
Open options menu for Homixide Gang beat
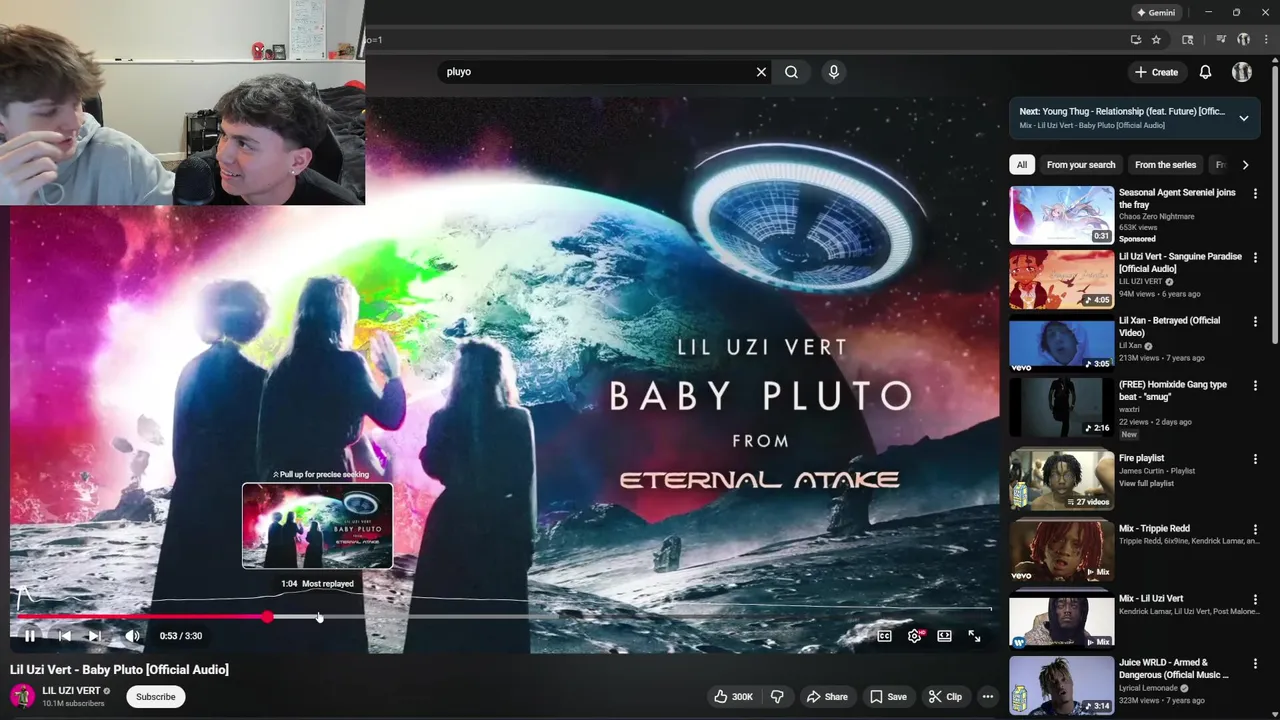(x=1255, y=385)
